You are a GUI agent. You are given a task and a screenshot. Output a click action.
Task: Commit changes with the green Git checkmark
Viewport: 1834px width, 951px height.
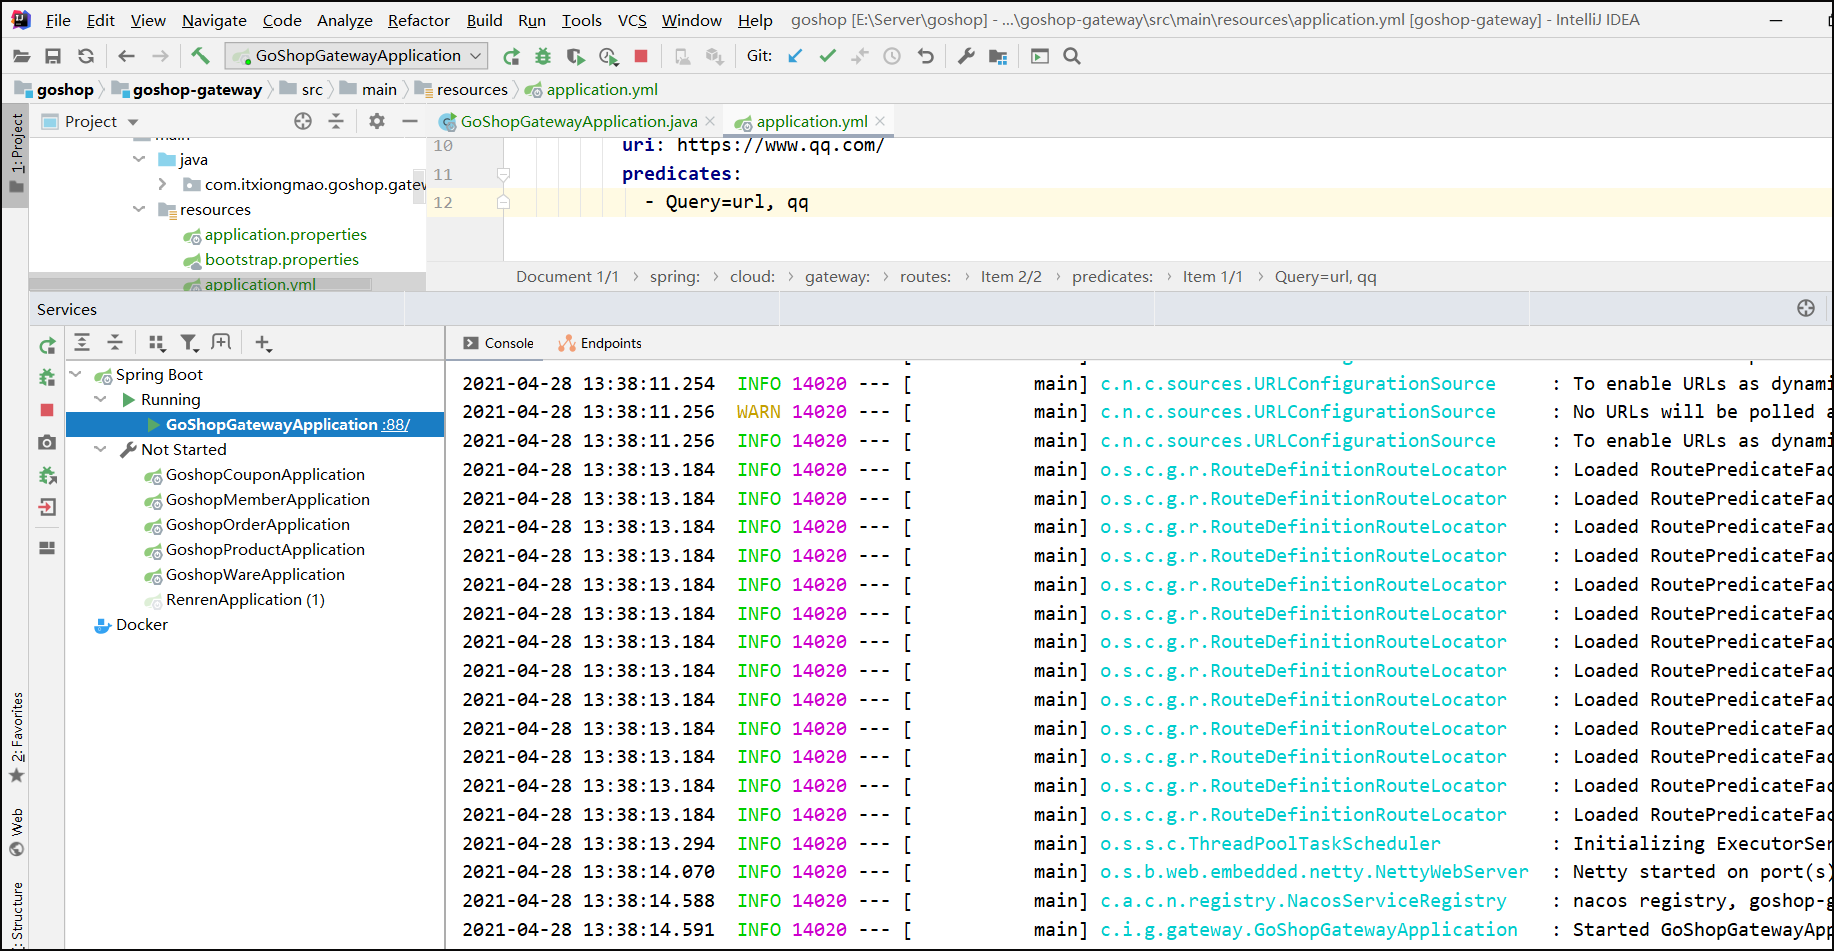(827, 56)
